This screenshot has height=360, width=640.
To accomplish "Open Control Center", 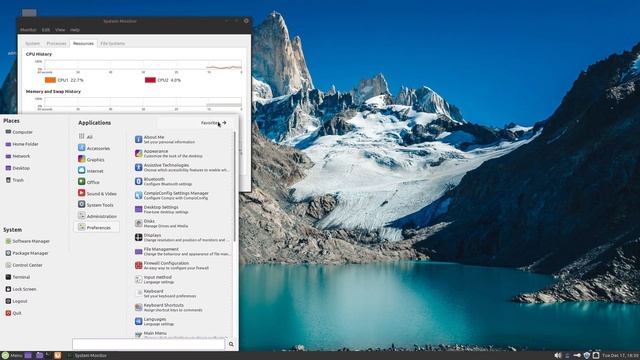I will pos(24,265).
